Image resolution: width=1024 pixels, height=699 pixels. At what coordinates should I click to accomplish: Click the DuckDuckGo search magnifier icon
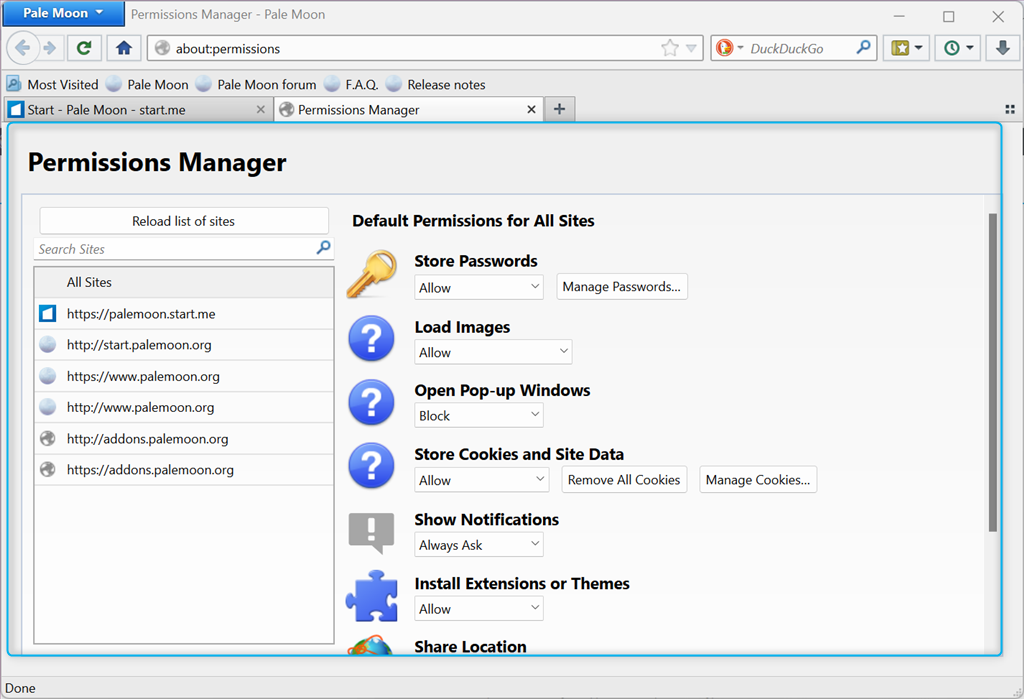coord(863,48)
